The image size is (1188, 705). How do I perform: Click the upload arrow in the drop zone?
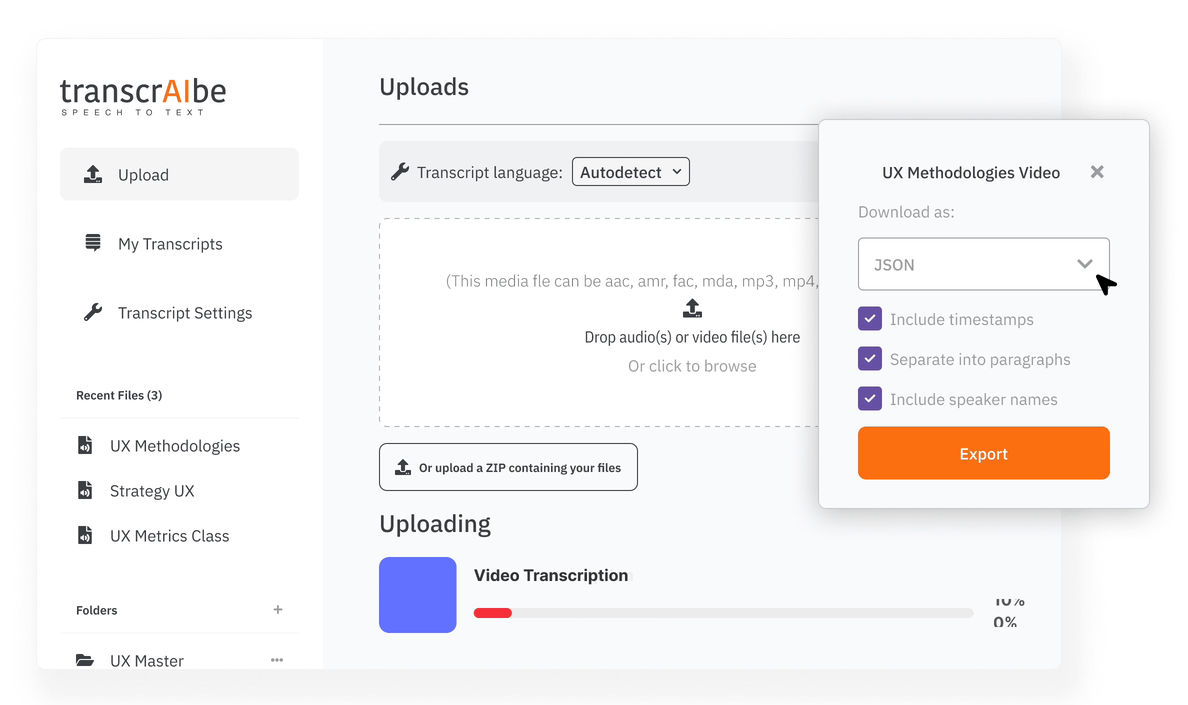(x=692, y=309)
